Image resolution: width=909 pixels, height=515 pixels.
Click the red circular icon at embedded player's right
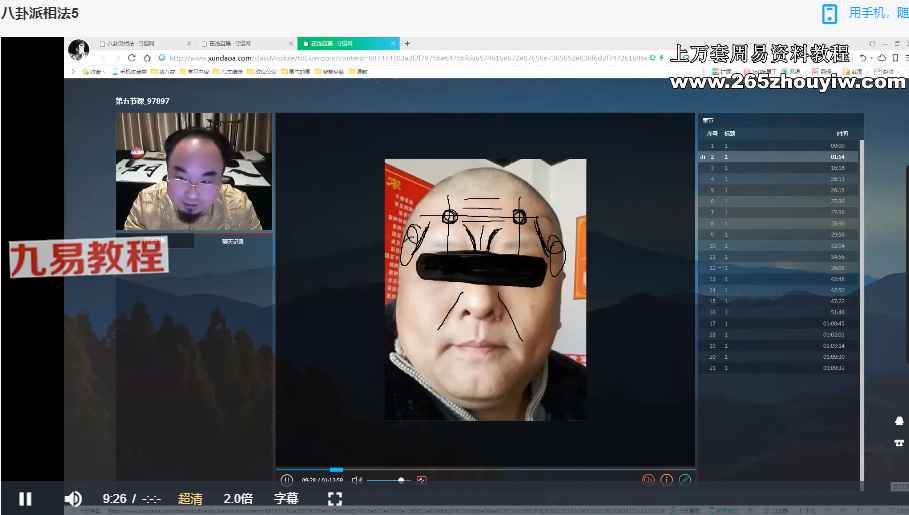pyautogui.click(x=648, y=480)
